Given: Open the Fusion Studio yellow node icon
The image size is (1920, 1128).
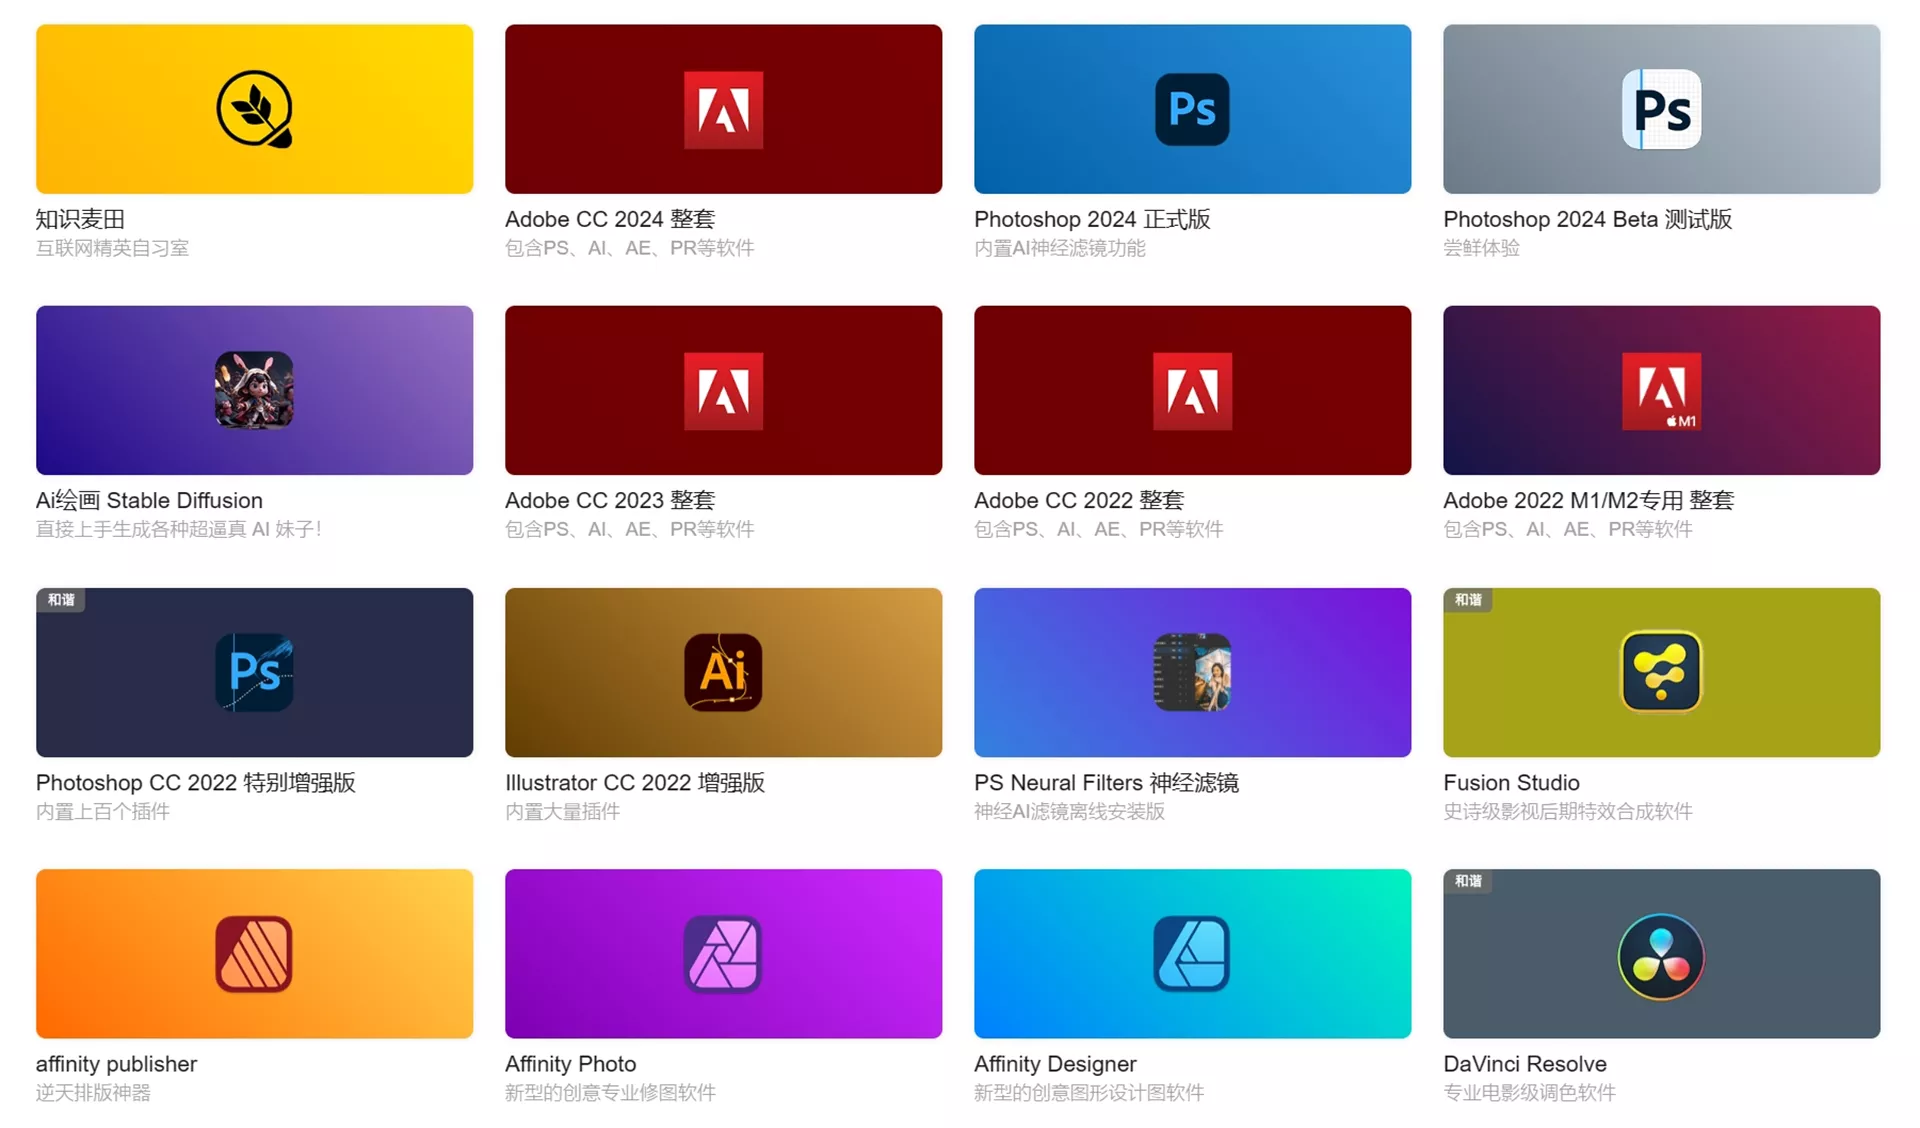Looking at the screenshot, I should pyautogui.click(x=1661, y=672).
